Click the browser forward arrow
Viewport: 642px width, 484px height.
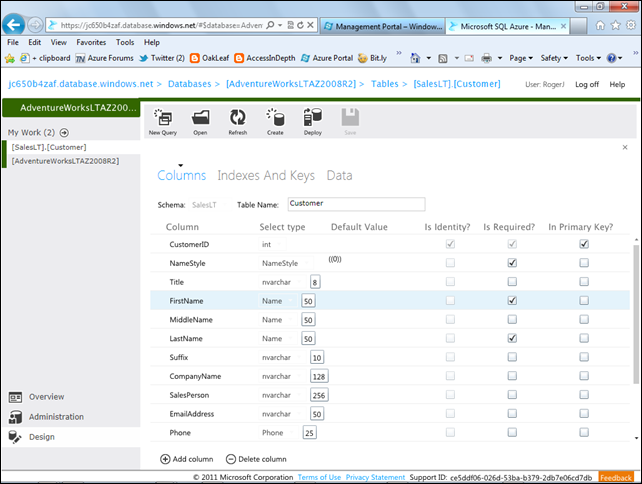pos(35,25)
